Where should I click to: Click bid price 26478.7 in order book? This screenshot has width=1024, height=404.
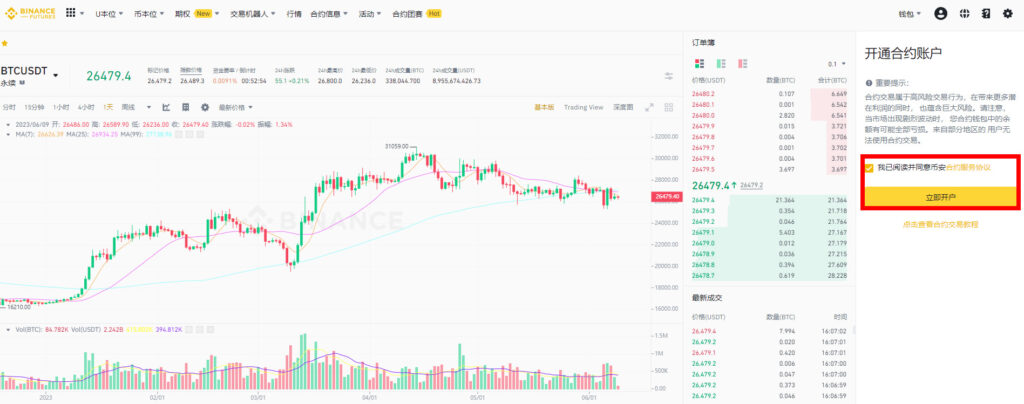click(x=703, y=276)
